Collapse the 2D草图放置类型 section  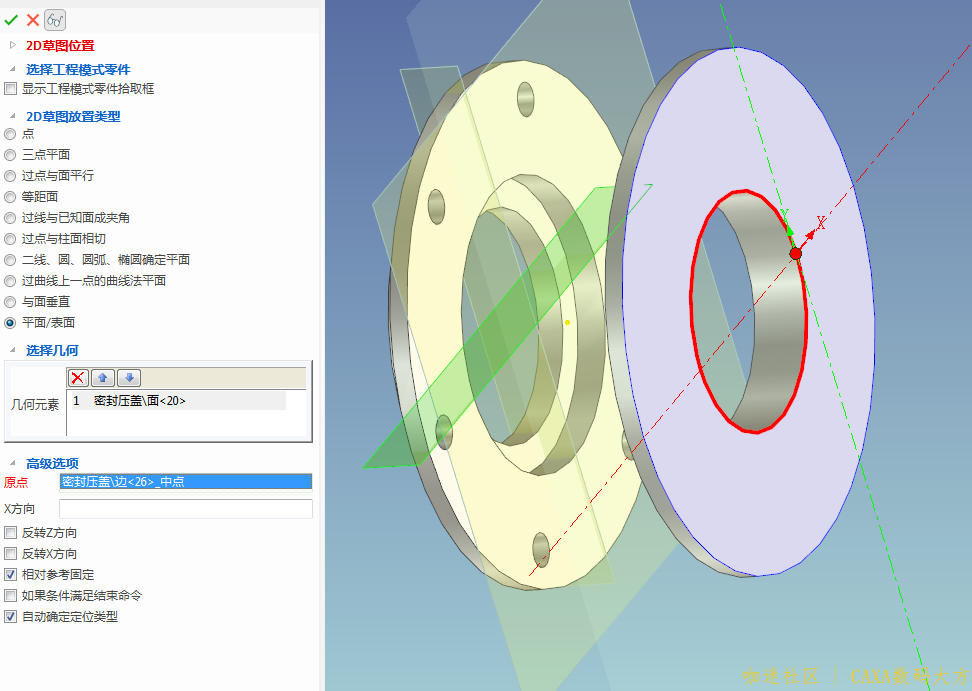(x=13, y=116)
